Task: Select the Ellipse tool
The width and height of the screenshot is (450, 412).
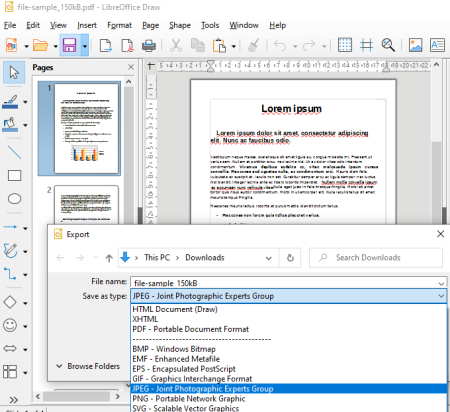Action: tap(14, 199)
